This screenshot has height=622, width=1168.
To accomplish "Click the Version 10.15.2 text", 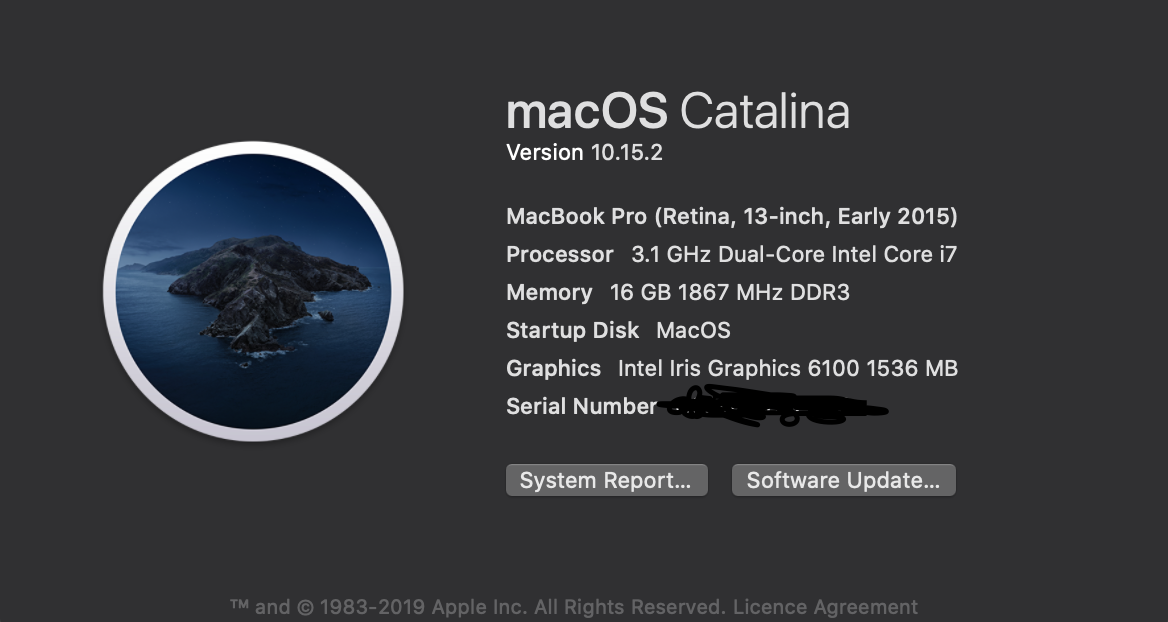I will (x=584, y=153).
